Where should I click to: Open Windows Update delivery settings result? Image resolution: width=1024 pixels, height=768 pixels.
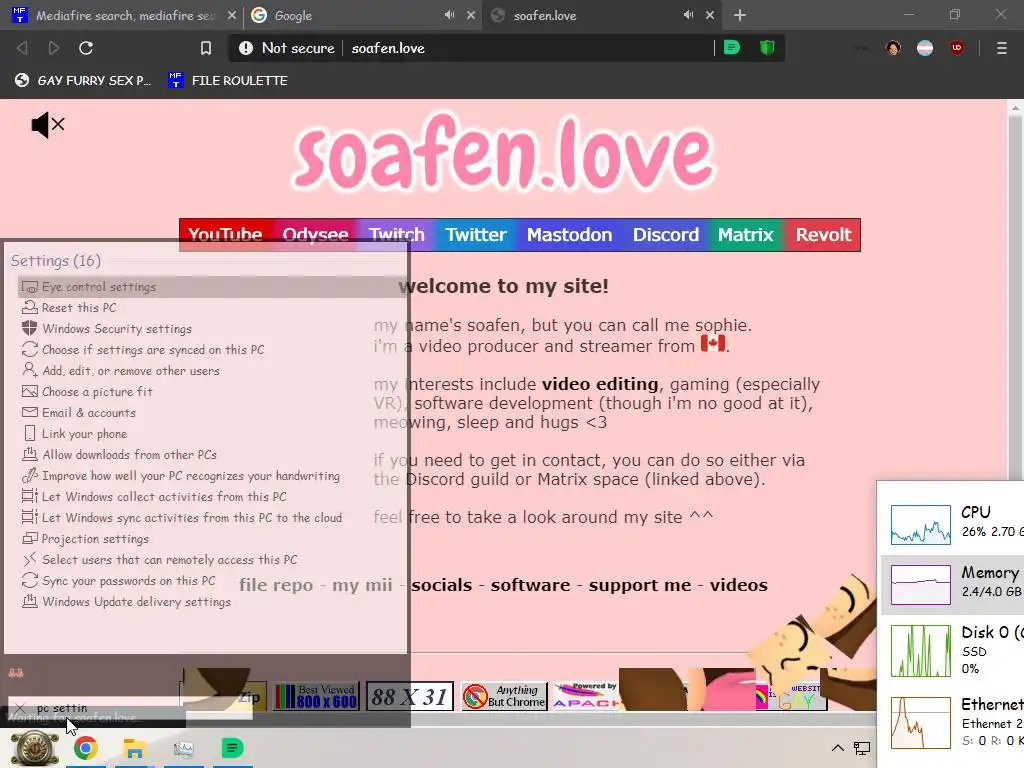pos(212,601)
